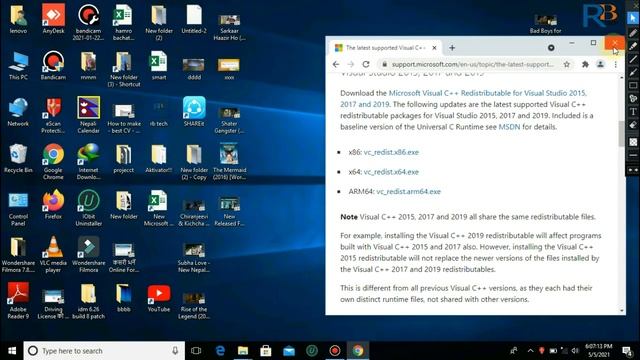Open hamro bachat Excel file
Viewport: 640px width, 360px height.
pos(124,22)
